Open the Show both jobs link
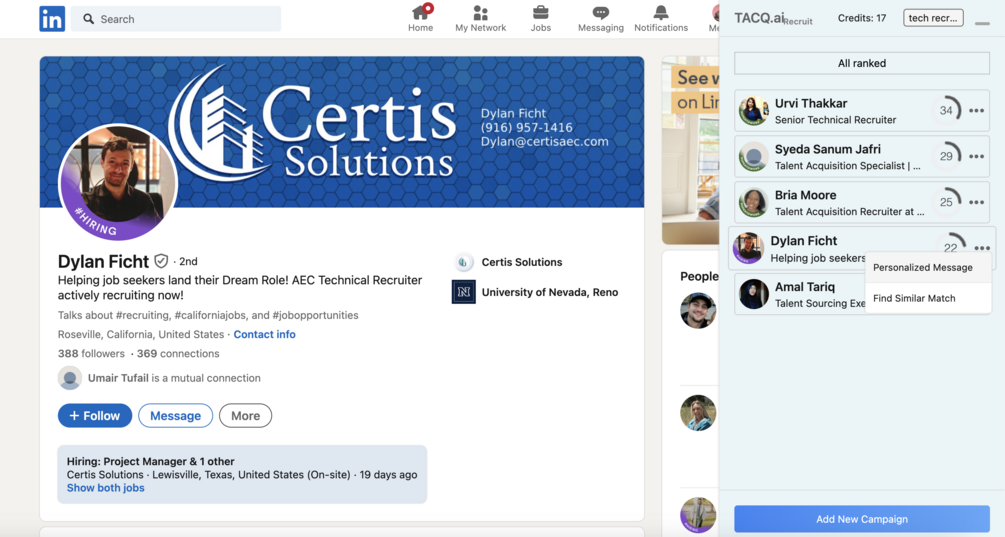 tap(105, 488)
